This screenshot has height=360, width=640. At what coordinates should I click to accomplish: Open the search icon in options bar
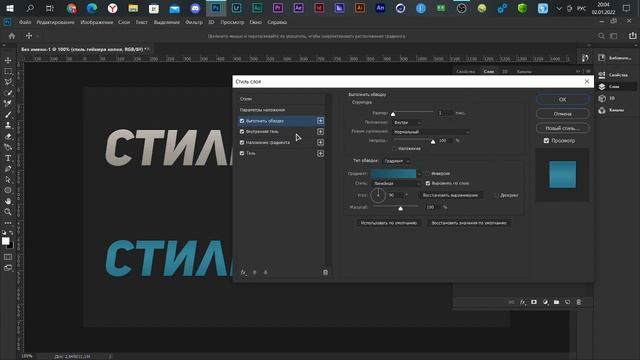pyautogui.click(x=601, y=36)
